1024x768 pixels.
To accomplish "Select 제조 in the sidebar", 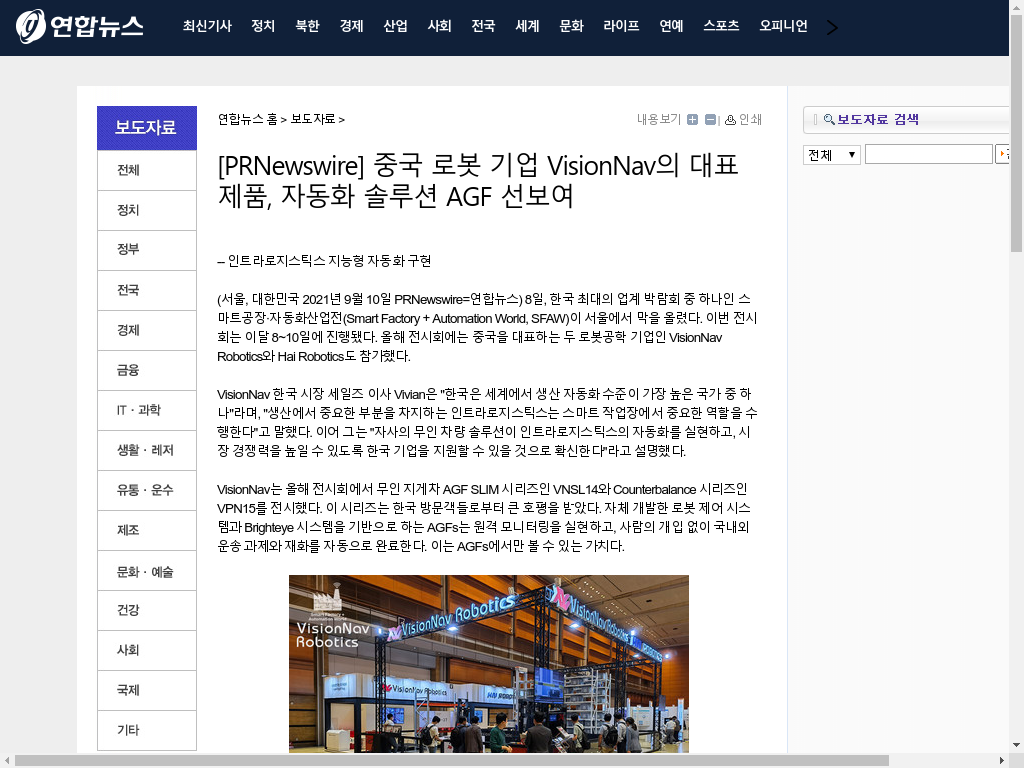I will [147, 530].
